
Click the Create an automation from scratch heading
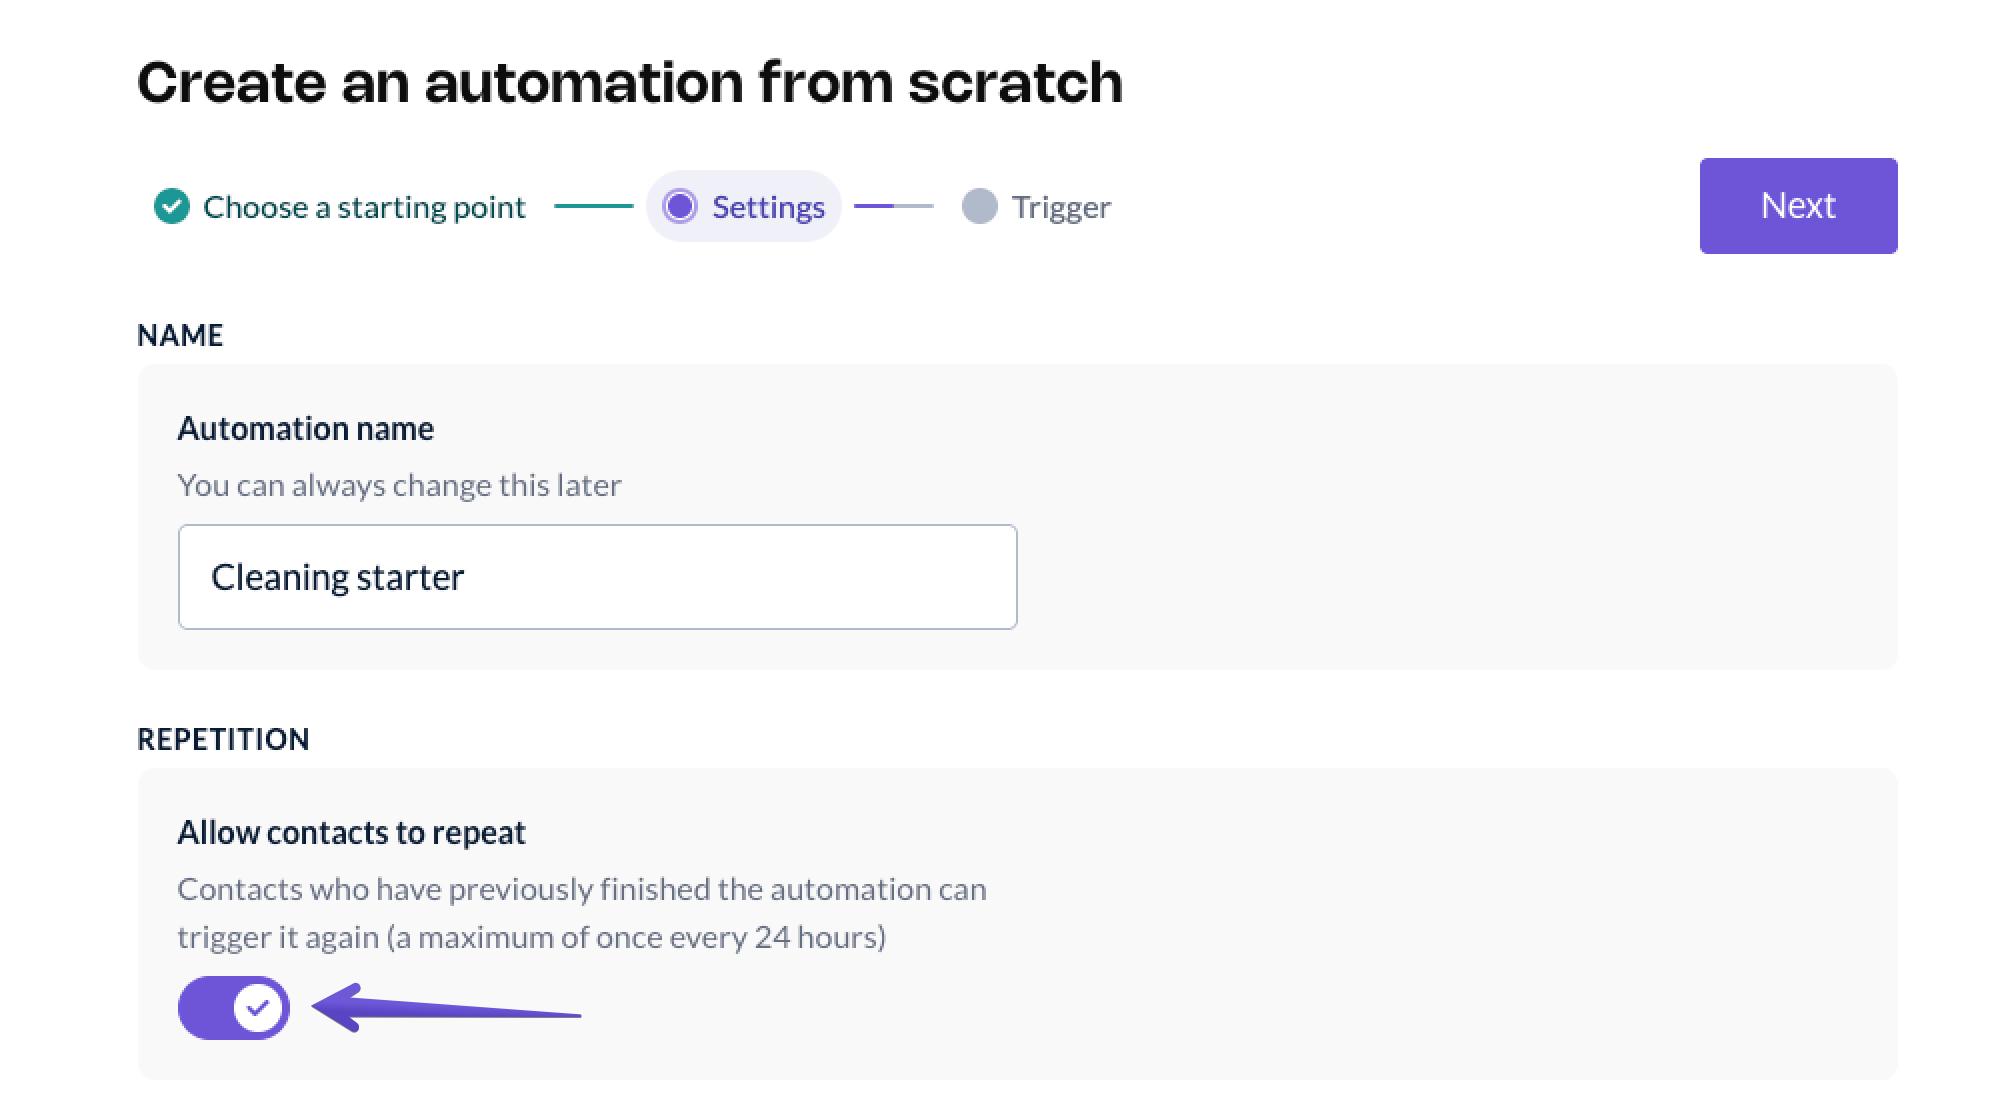point(630,82)
